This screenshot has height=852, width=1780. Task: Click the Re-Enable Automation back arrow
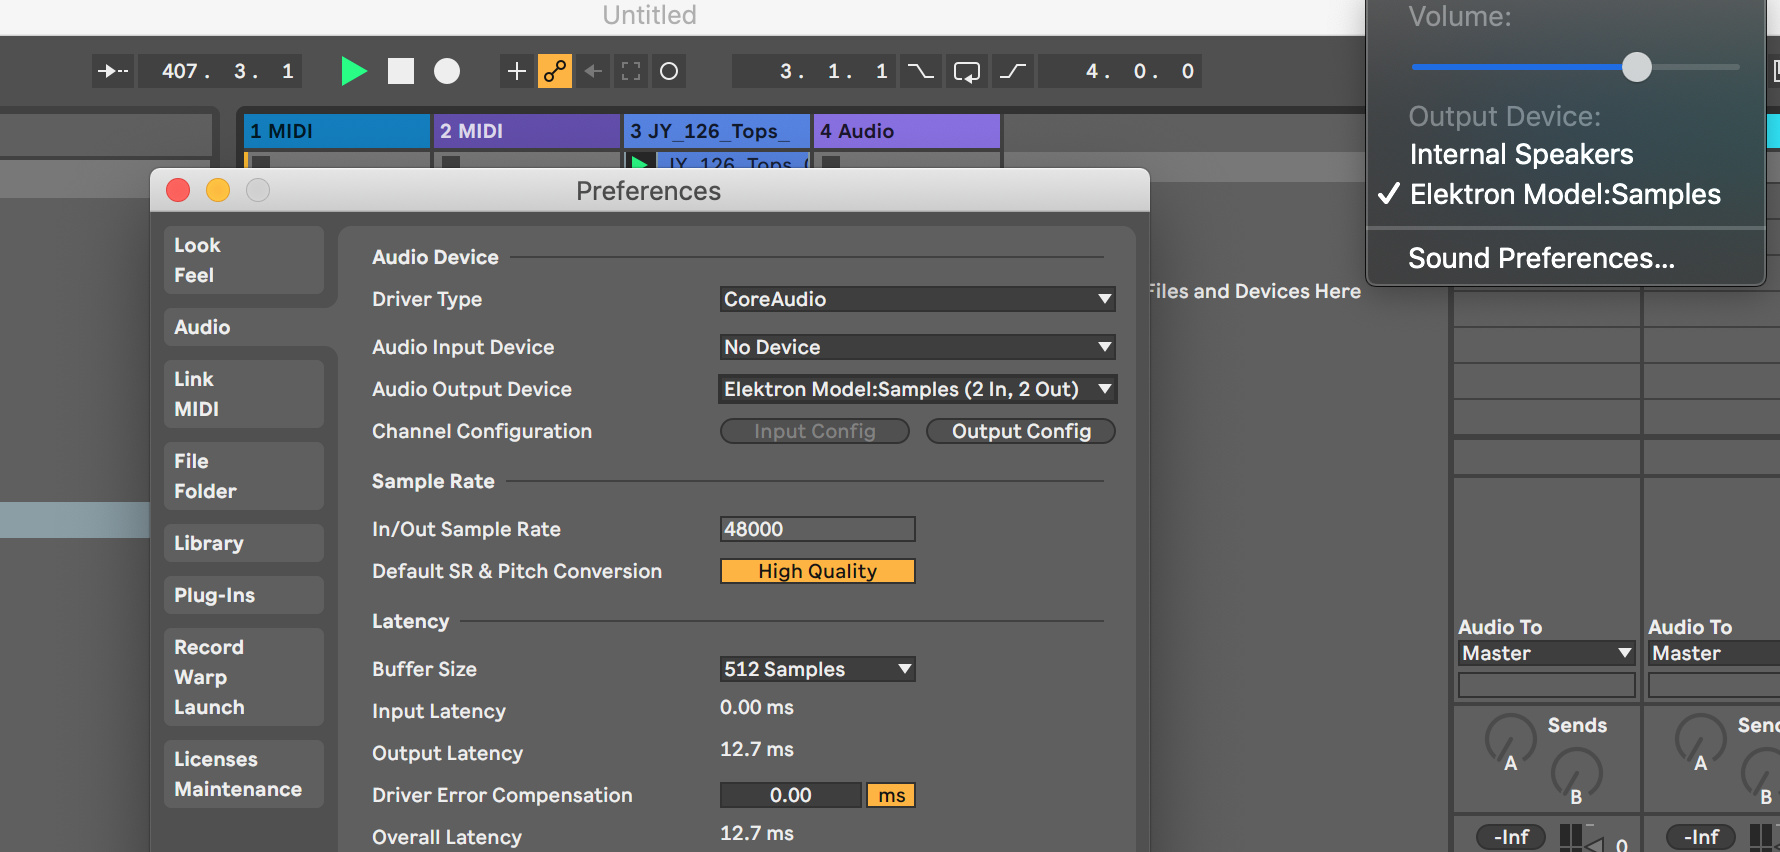(x=593, y=71)
